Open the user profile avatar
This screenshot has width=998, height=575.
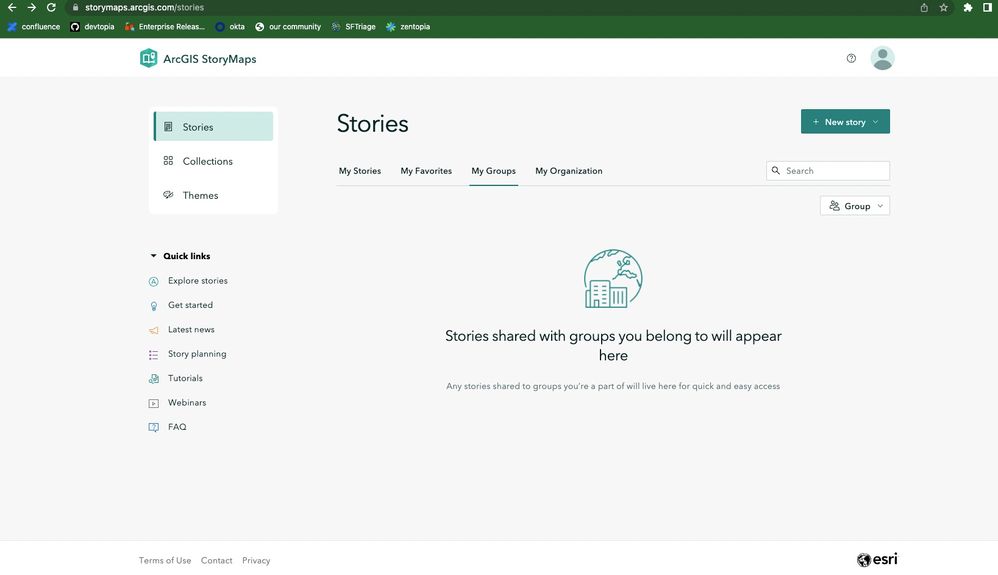click(882, 58)
